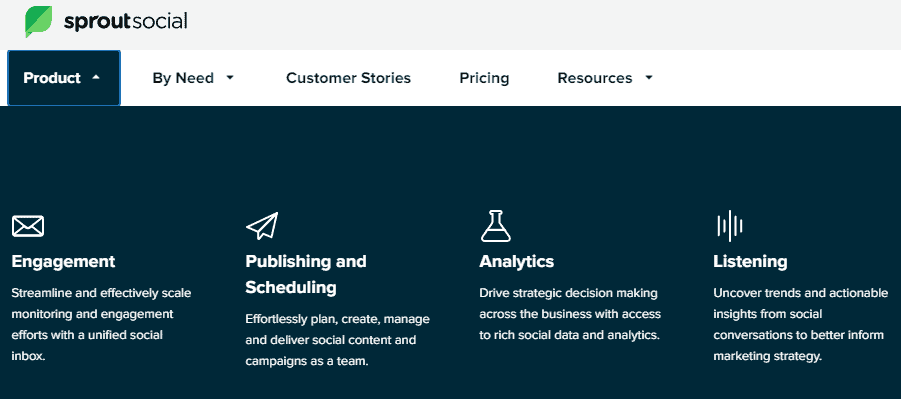This screenshot has height=399, width=901.
Task: Collapse the Product menu using its up arrow
Action: click(x=96, y=77)
